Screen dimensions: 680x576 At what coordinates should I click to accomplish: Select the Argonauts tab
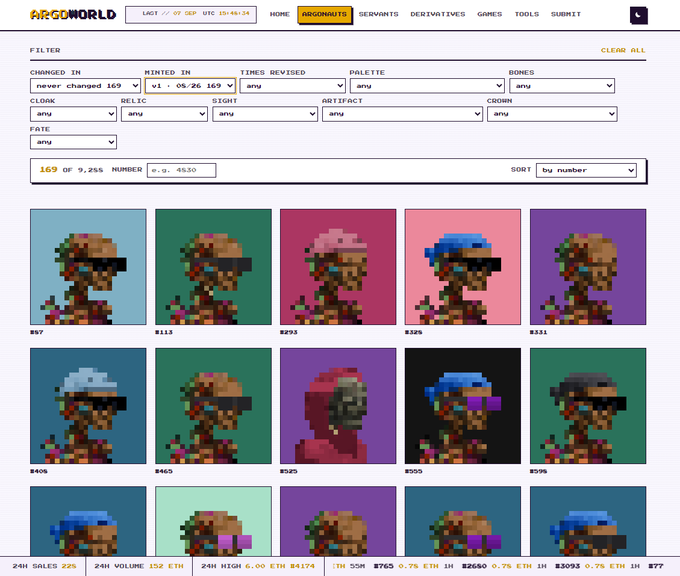(x=324, y=14)
